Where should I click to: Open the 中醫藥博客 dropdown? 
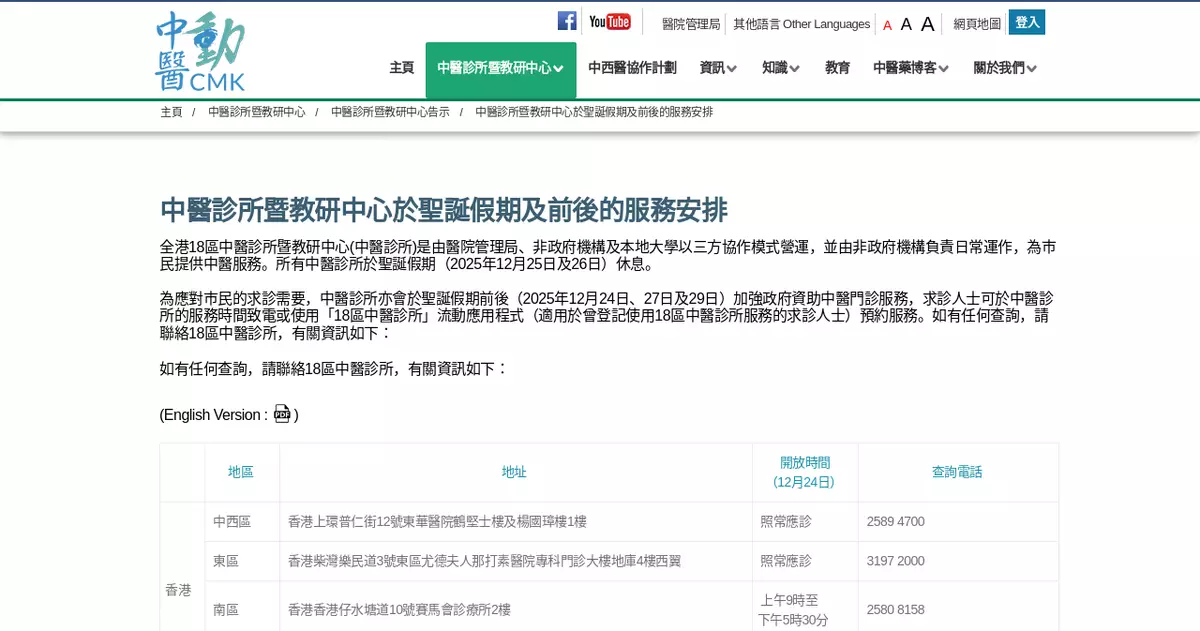[x=910, y=68]
